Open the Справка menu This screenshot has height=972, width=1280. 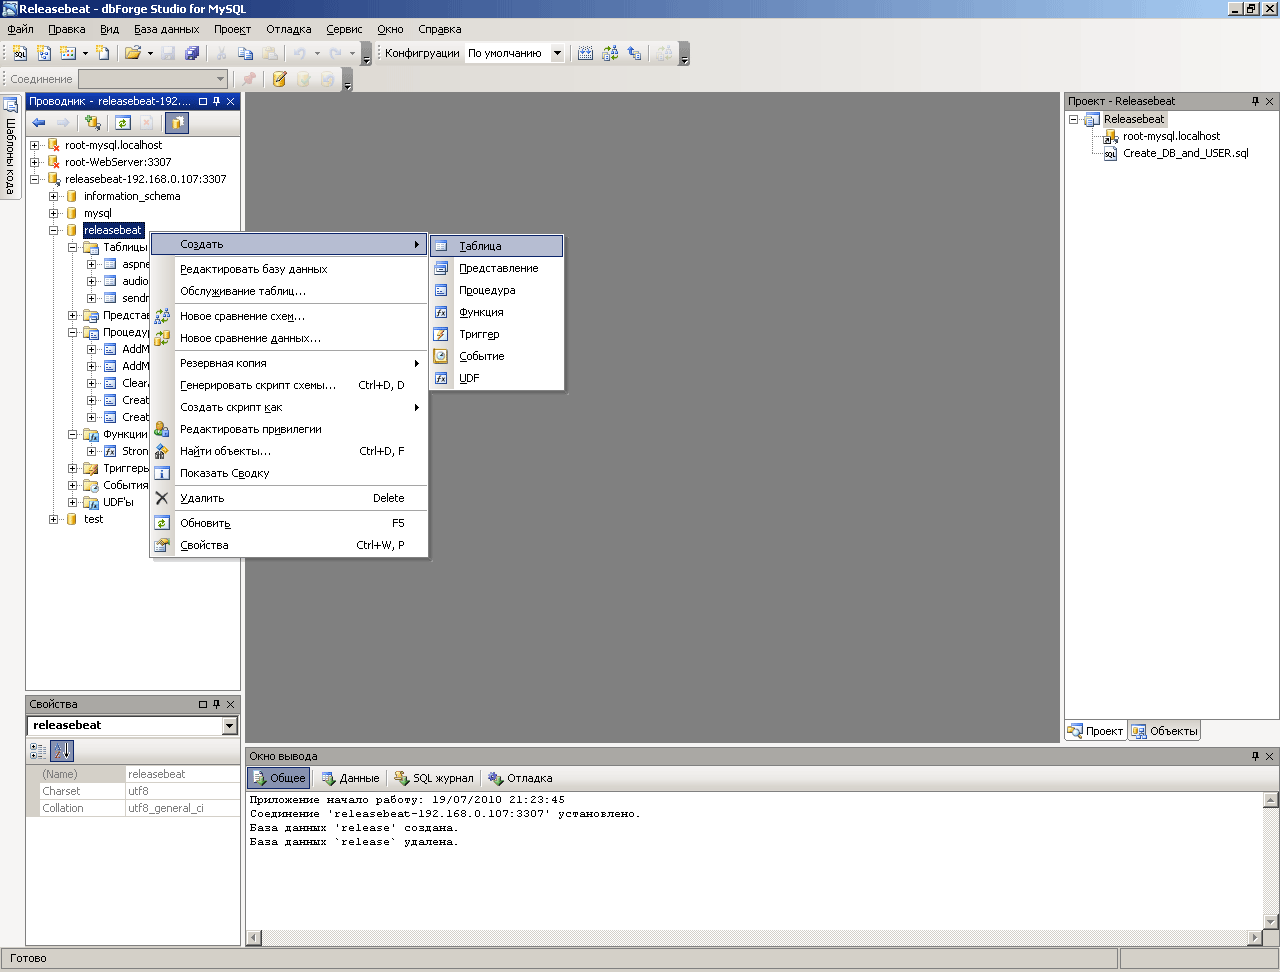(440, 29)
